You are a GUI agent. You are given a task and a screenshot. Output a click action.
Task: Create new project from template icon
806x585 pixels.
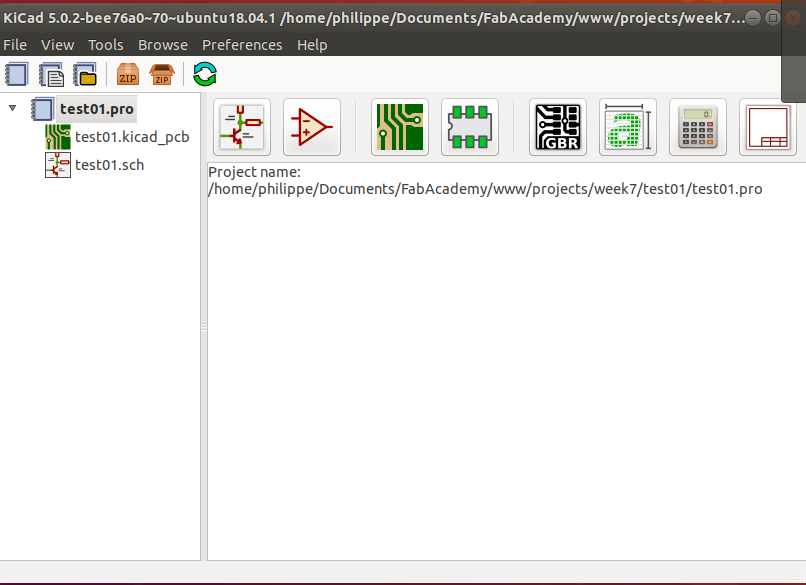tap(51, 75)
